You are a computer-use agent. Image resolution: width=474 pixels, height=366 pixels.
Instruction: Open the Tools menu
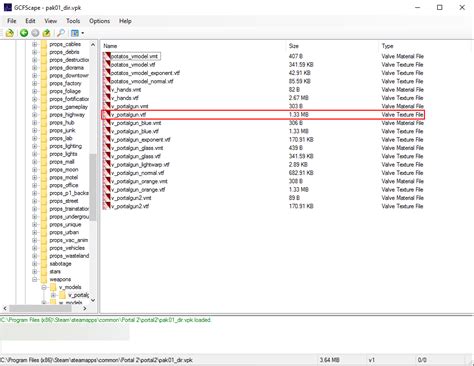(x=73, y=21)
